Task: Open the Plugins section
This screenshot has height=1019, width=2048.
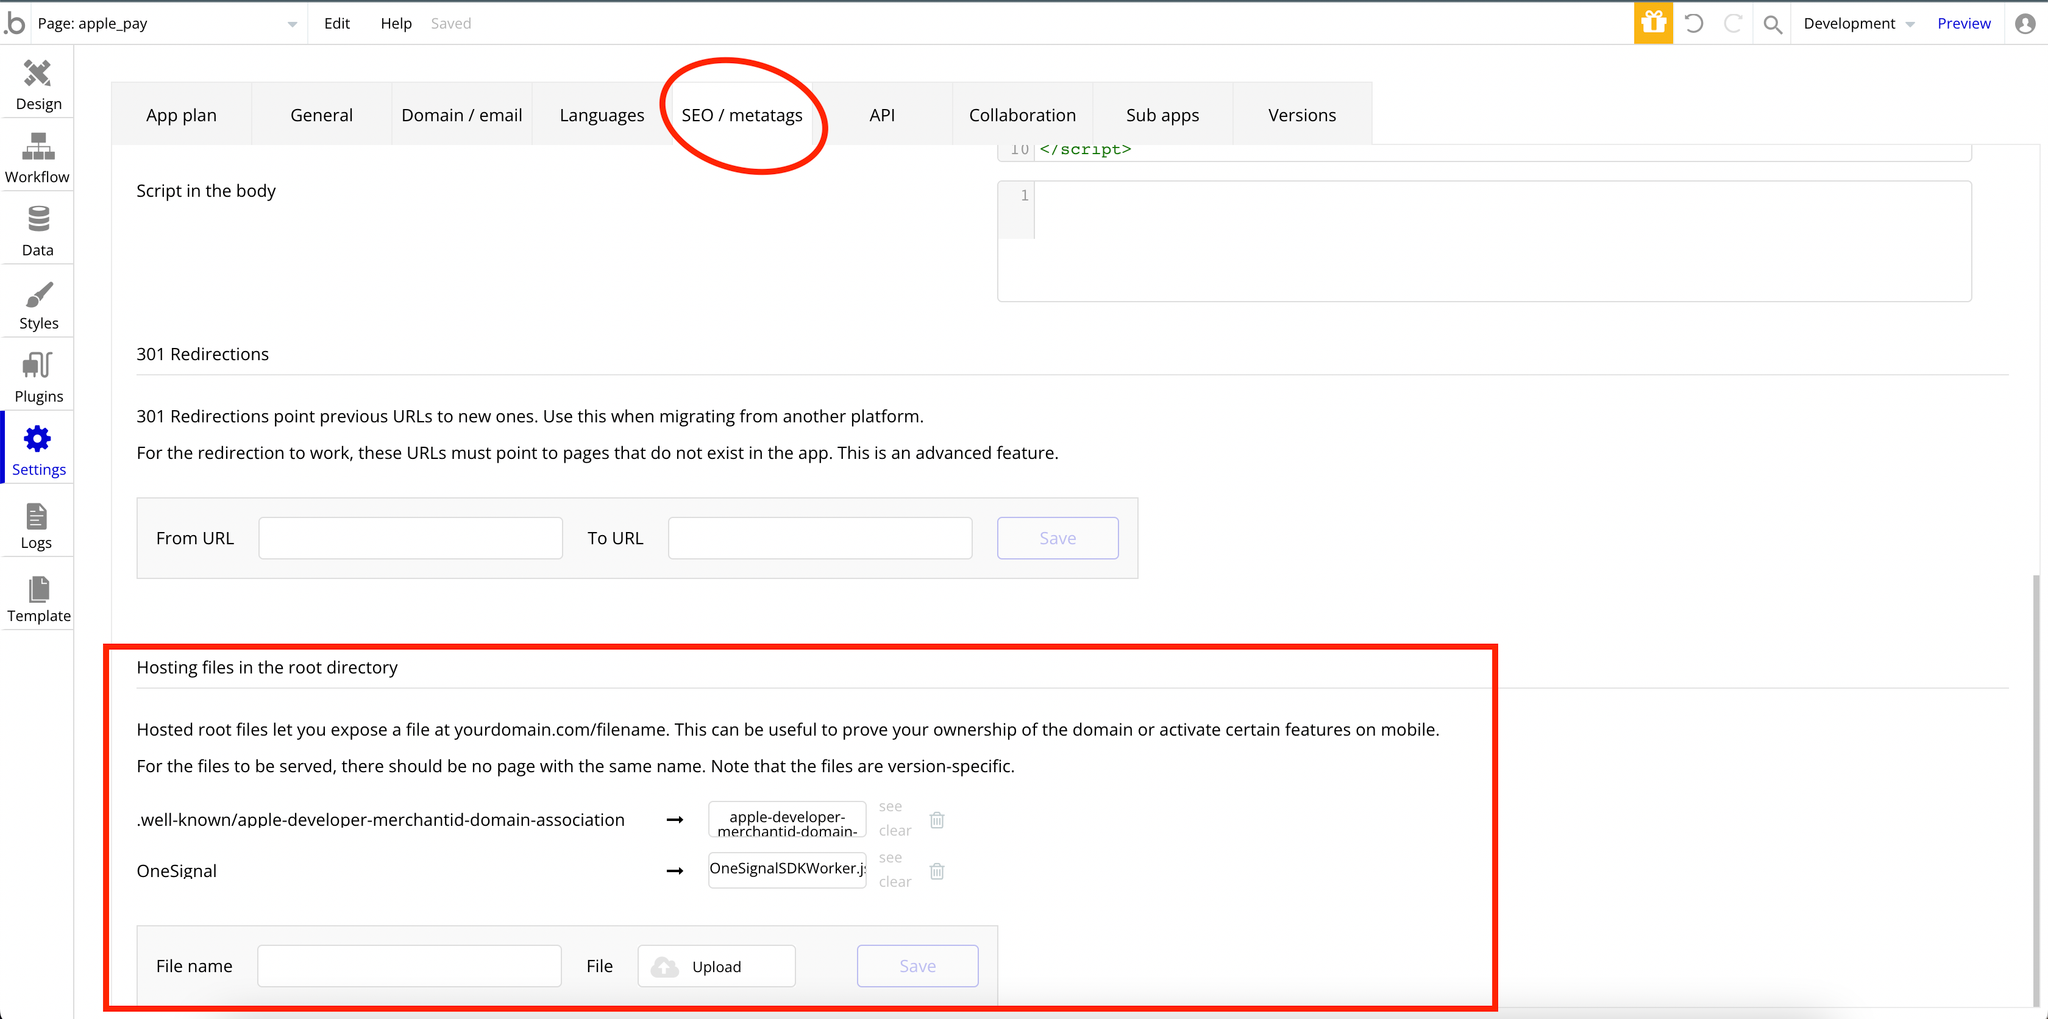Action: pos(38,377)
